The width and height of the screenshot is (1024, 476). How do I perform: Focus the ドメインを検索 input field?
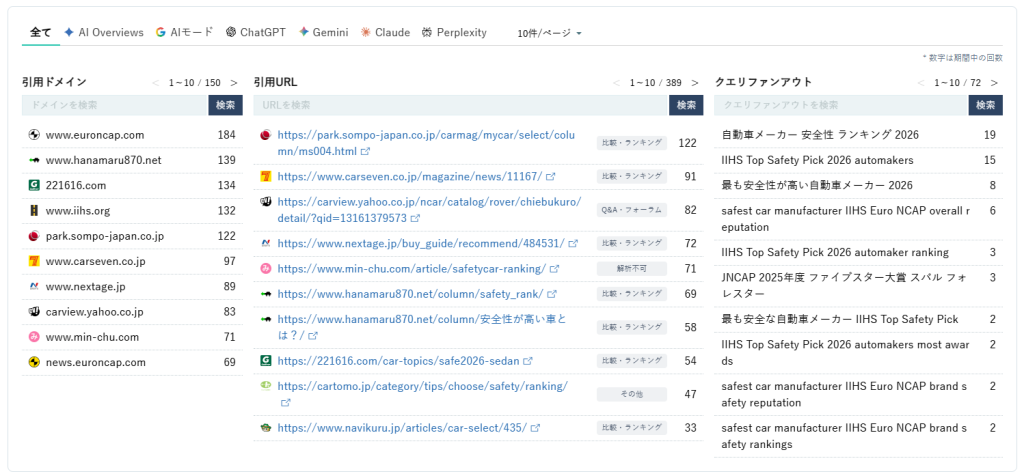point(115,105)
